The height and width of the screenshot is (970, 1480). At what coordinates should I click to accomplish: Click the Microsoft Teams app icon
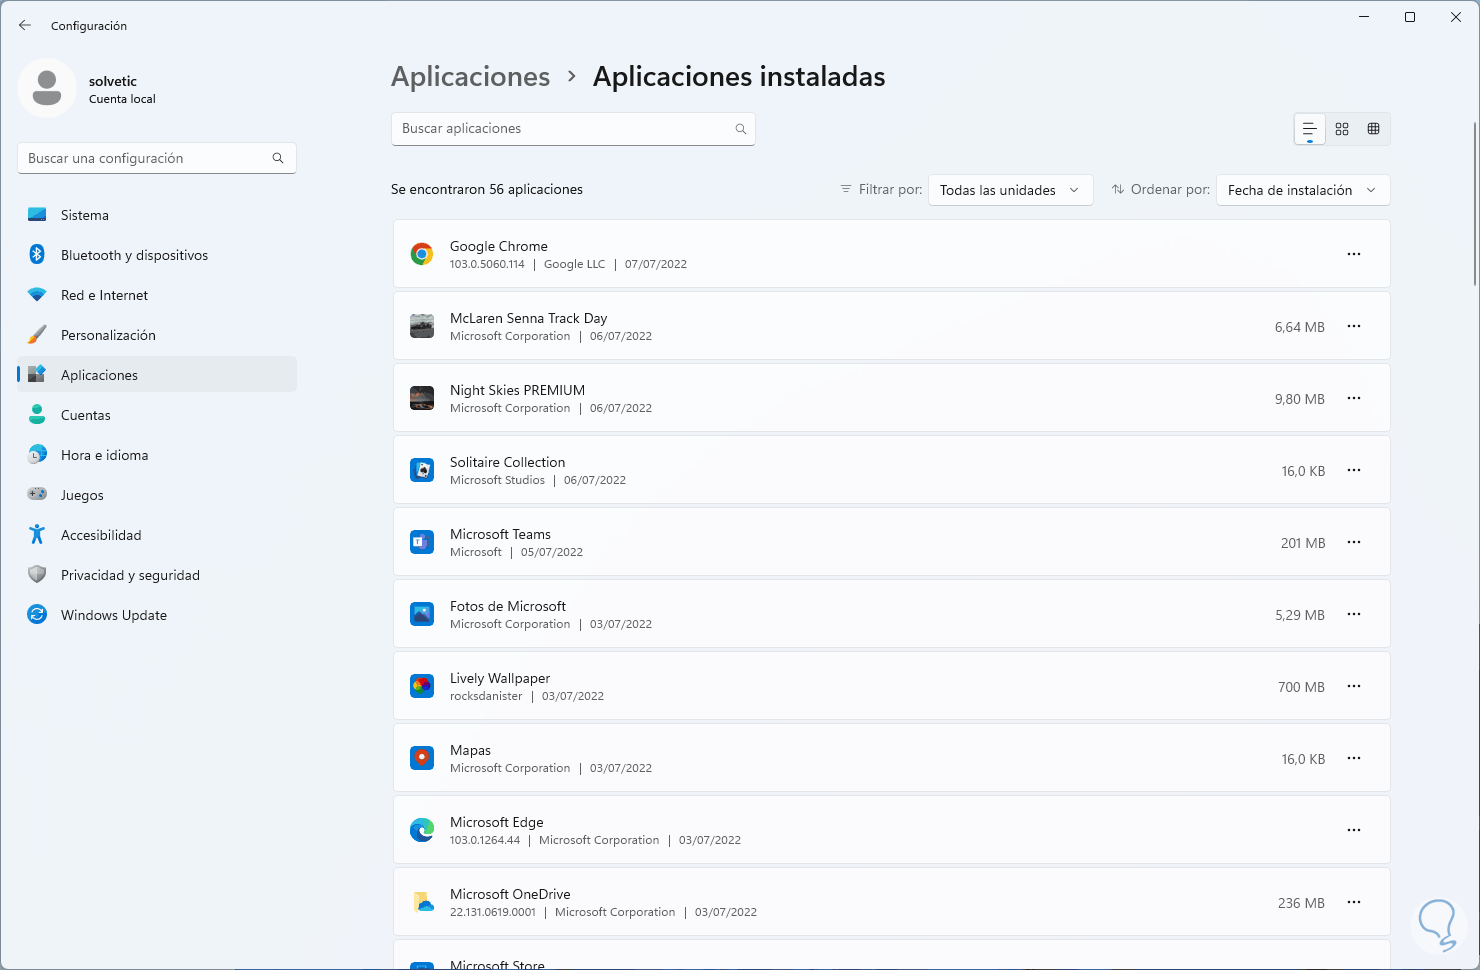point(422,542)
